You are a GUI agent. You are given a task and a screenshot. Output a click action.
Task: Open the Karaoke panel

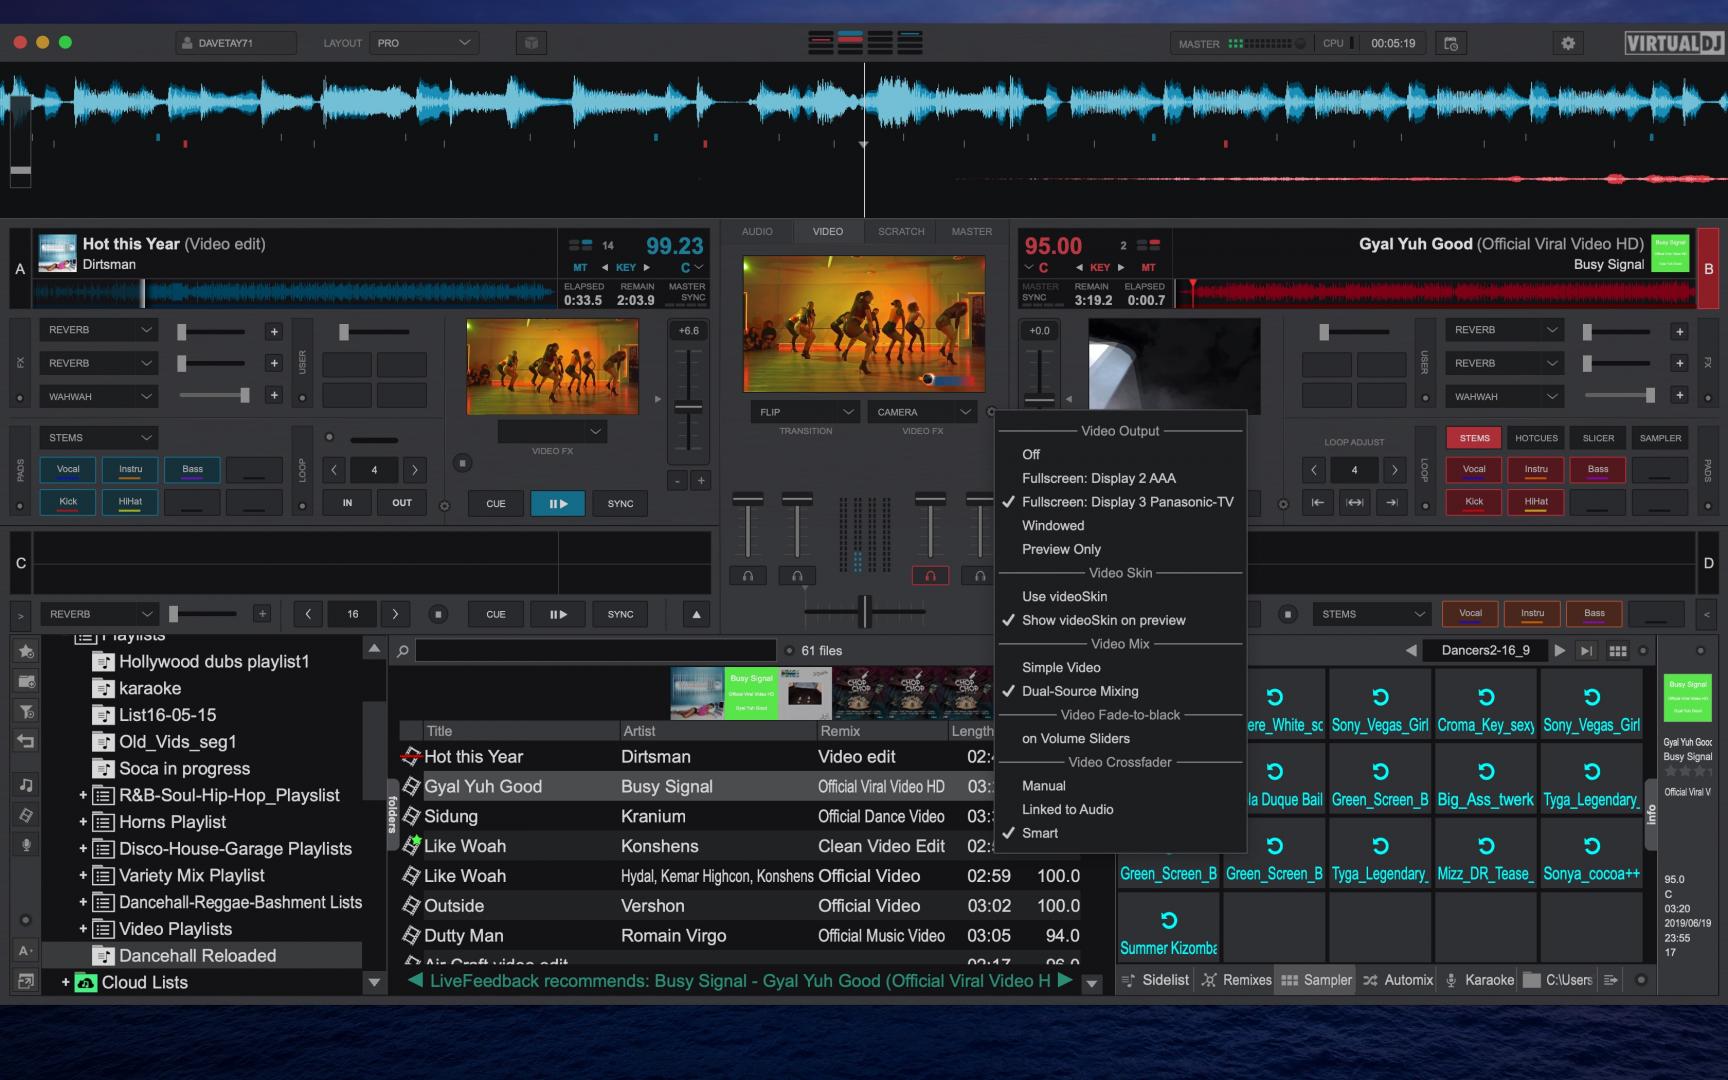coord(1489,980)
